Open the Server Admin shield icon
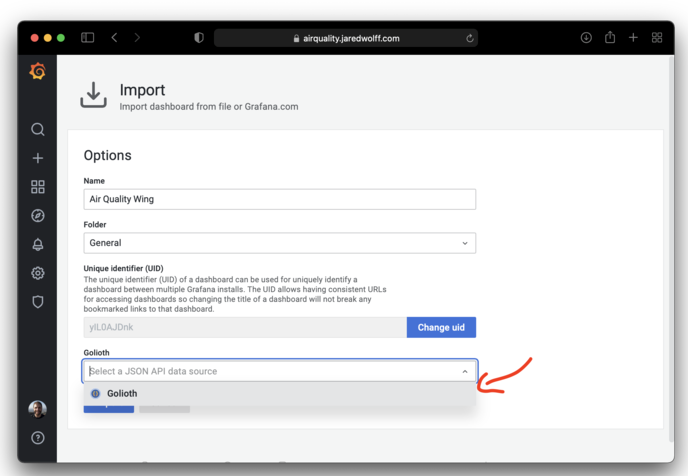688x476 pixels. 38,301
